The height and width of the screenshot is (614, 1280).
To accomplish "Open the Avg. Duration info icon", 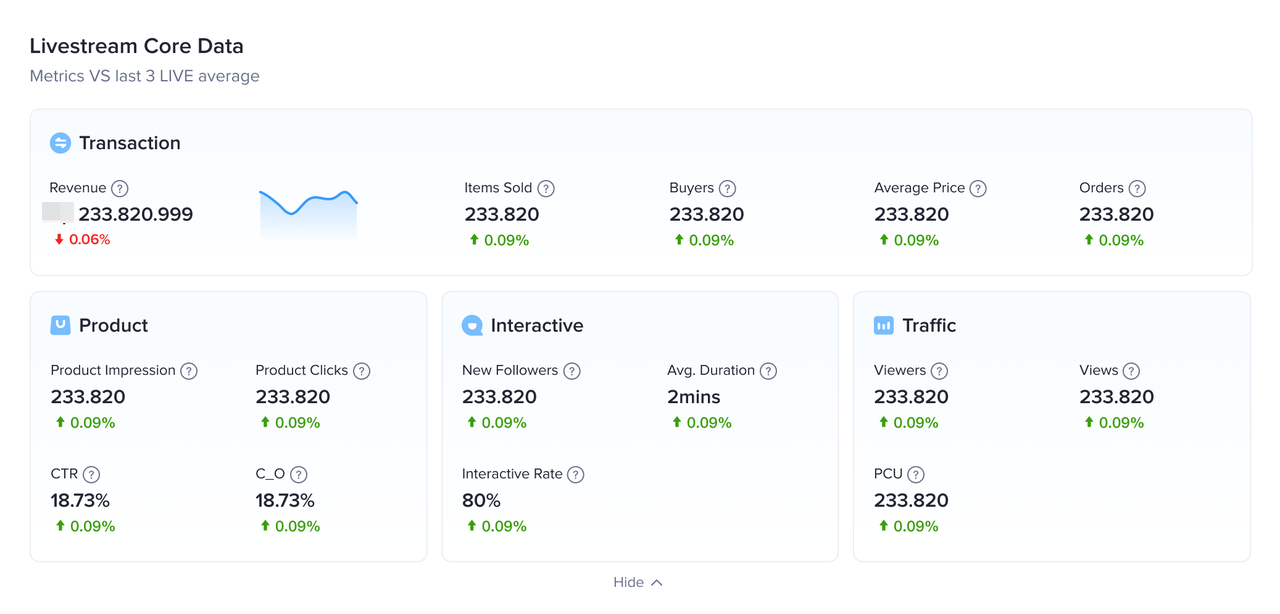I will (x=768, y=371).
